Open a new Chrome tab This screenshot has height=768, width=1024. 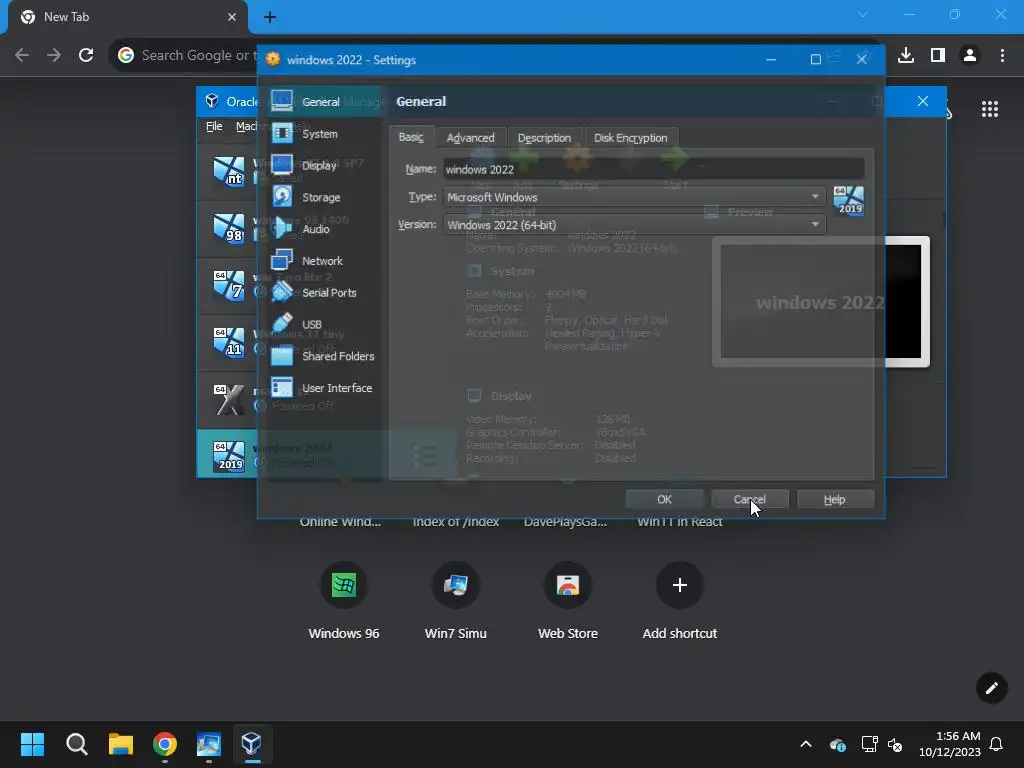[270, 18]
